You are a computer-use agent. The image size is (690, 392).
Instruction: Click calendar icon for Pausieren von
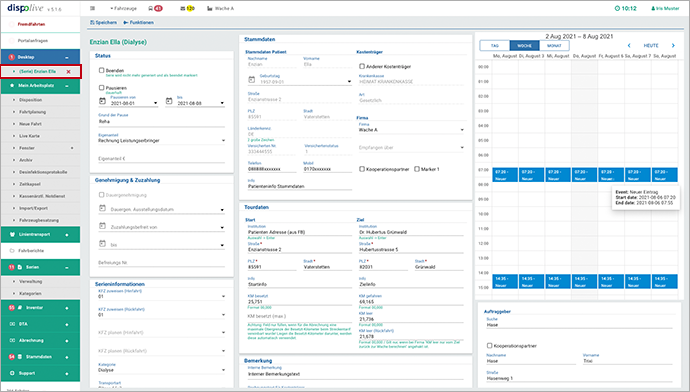[102, 101]
